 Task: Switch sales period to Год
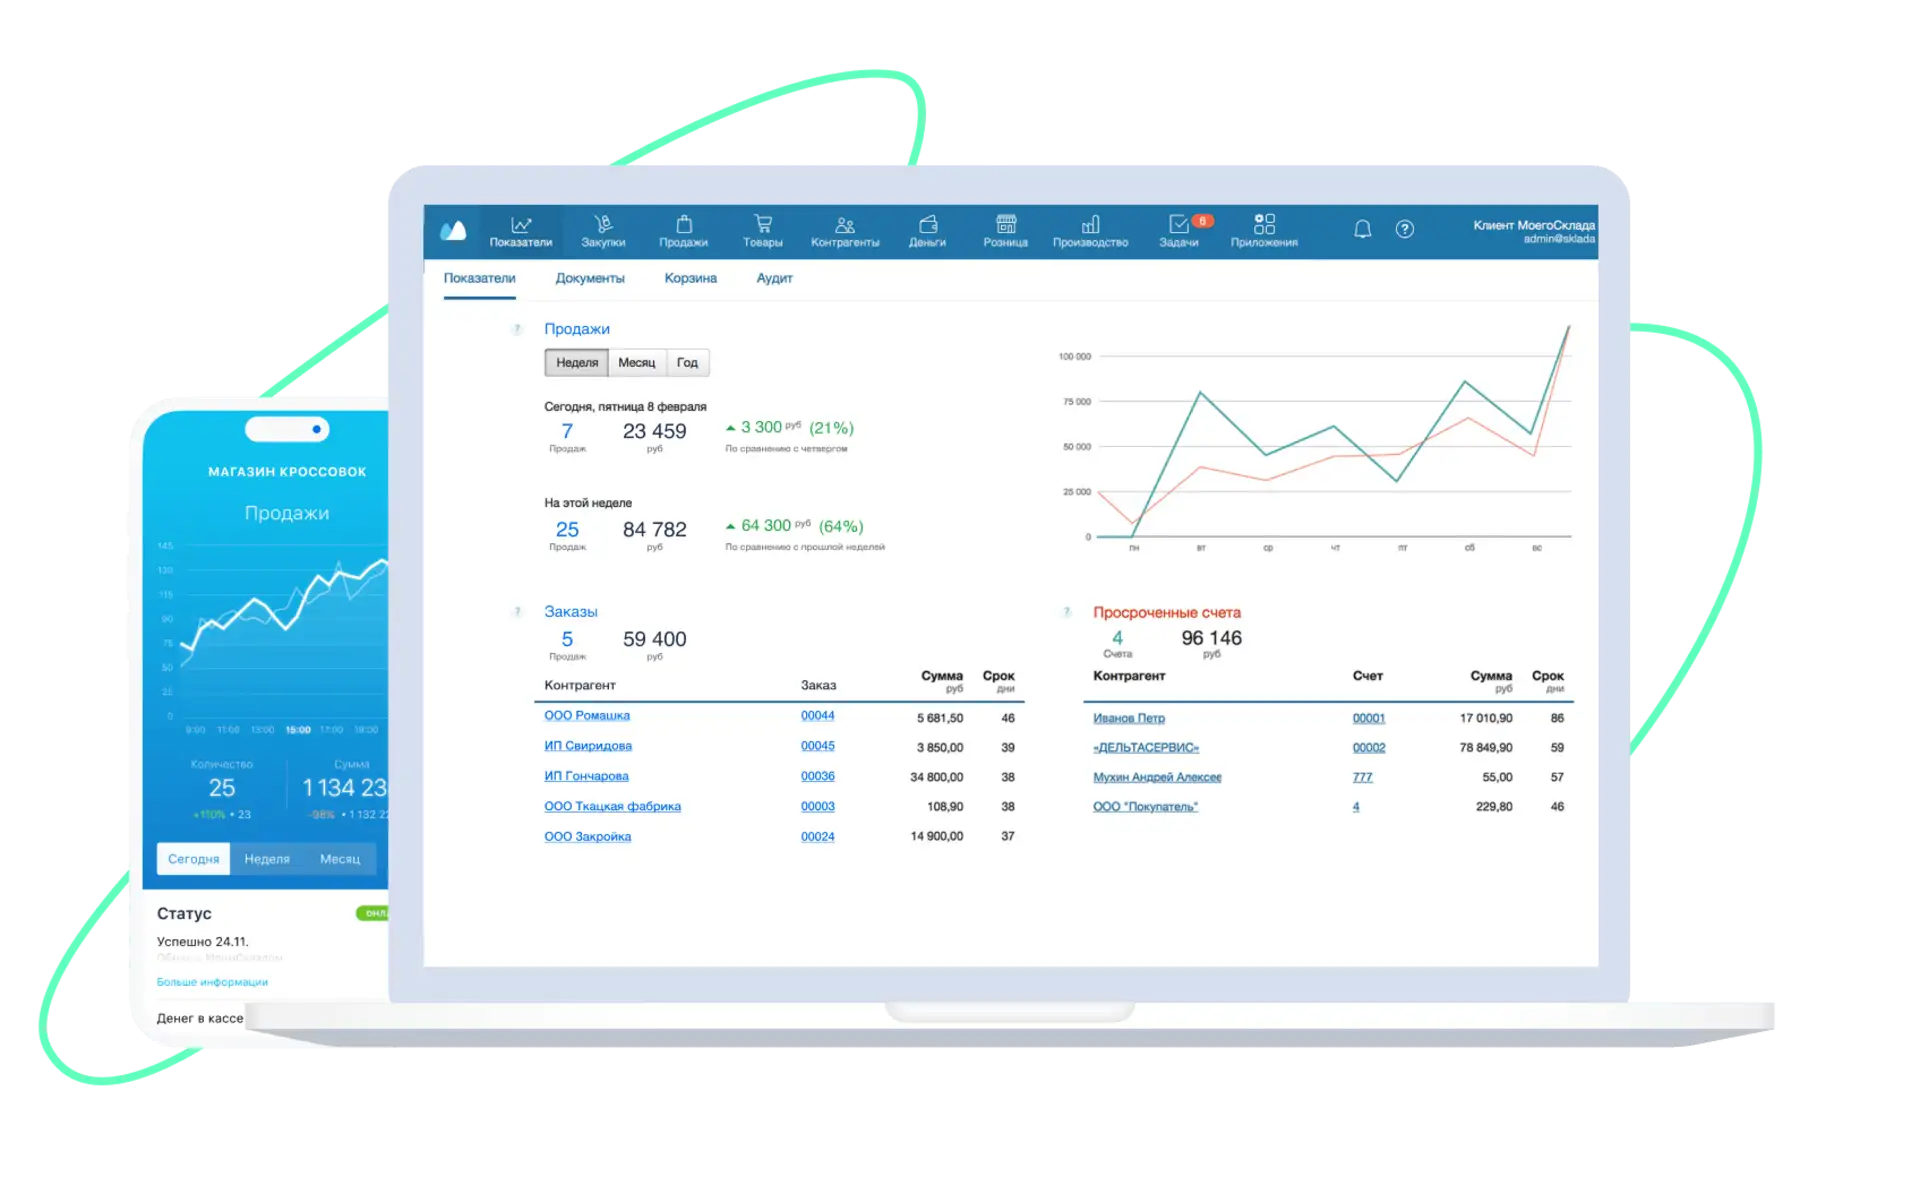click(x=687, y=362)
